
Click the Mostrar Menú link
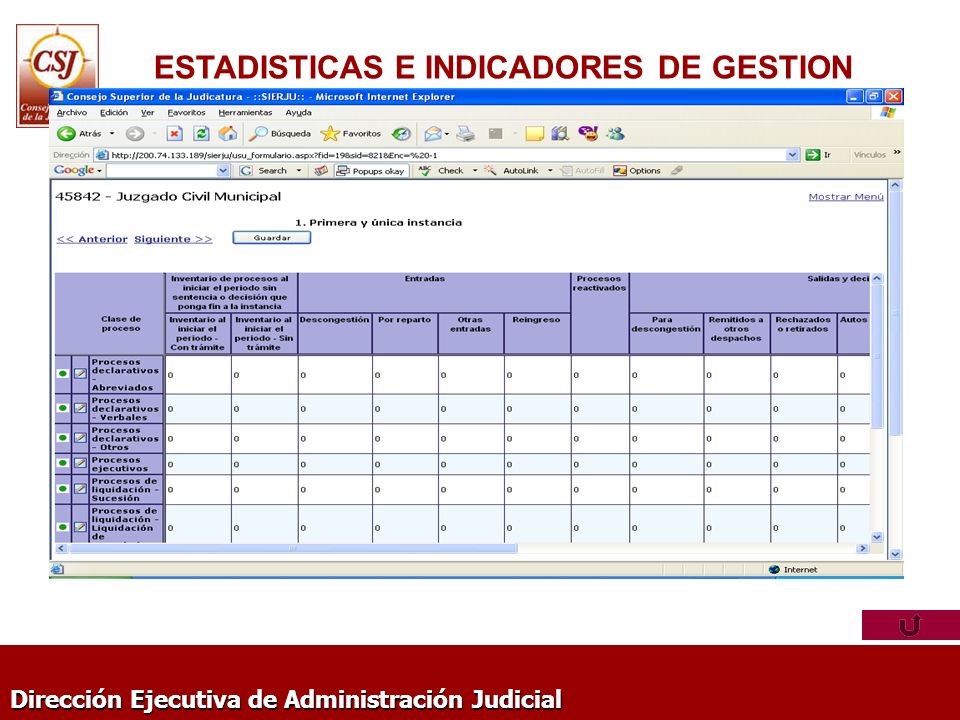846,197
